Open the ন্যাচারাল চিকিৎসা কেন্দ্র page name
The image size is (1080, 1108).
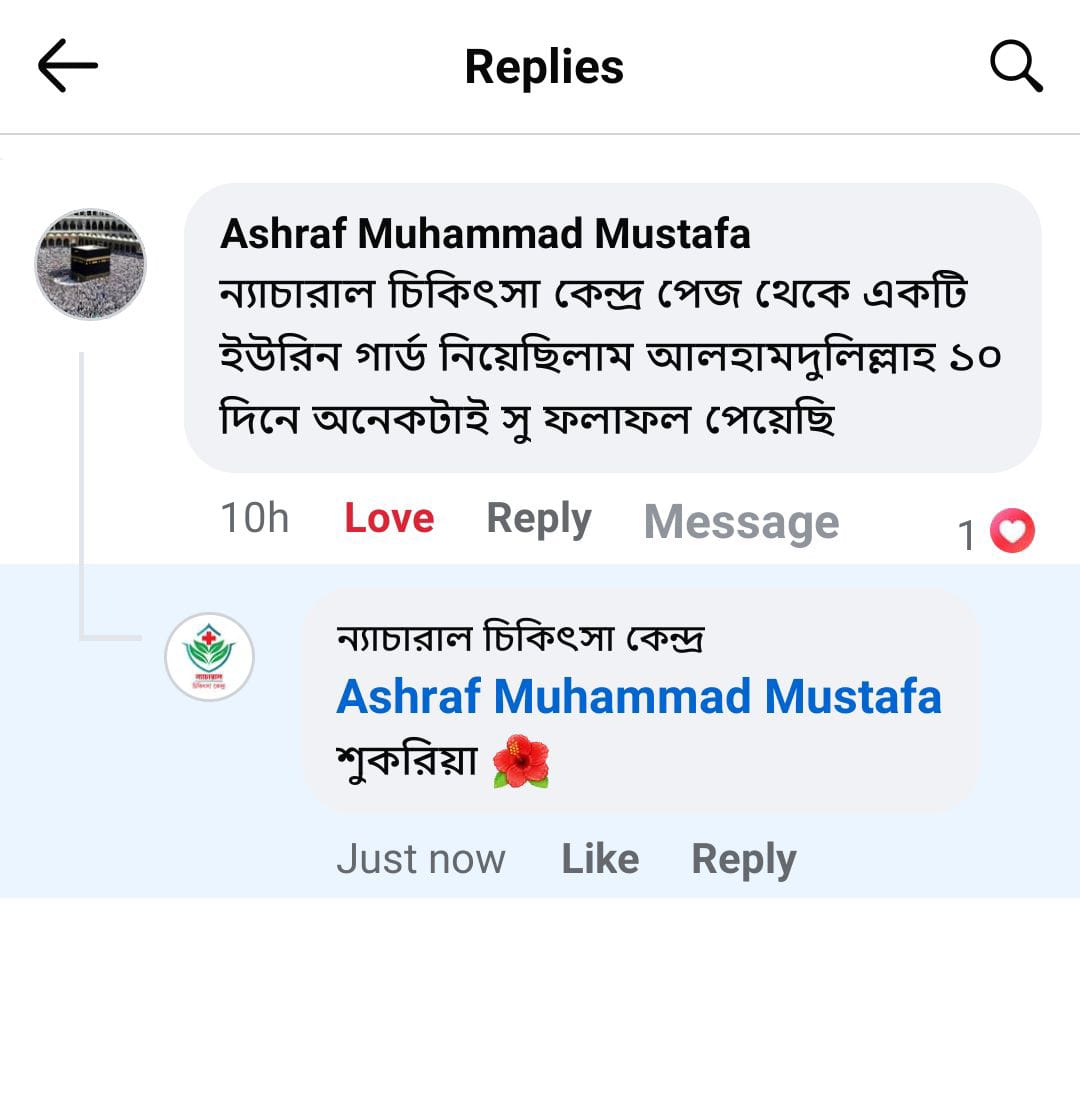tap(520, 637)
